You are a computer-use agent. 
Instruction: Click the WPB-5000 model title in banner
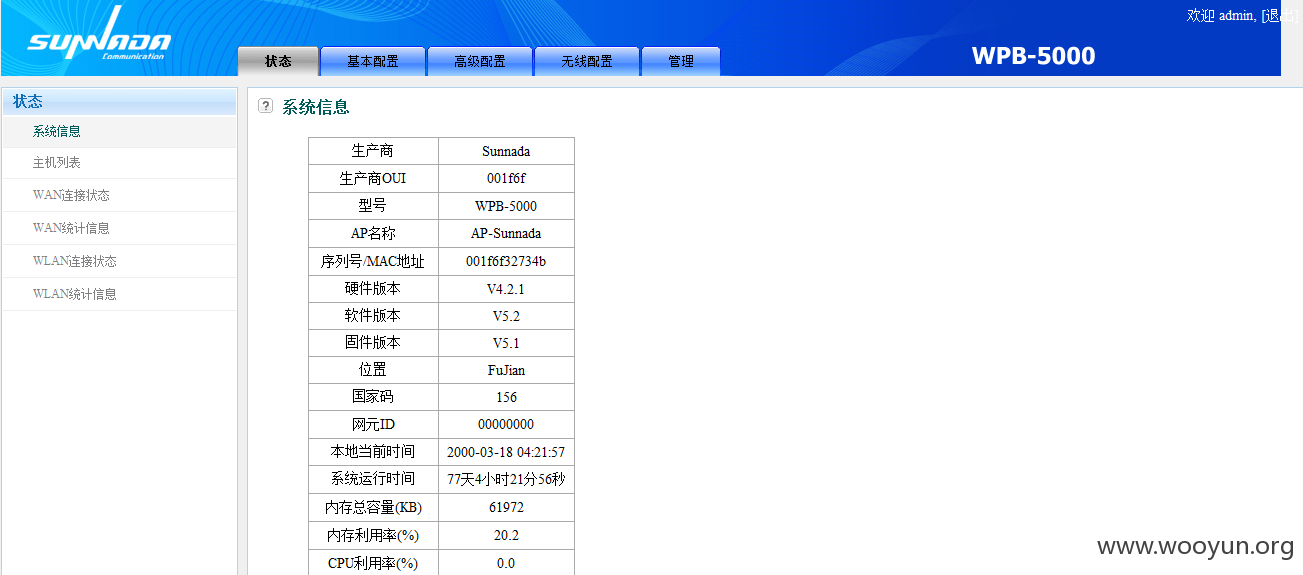click(x=1033, y=56)
